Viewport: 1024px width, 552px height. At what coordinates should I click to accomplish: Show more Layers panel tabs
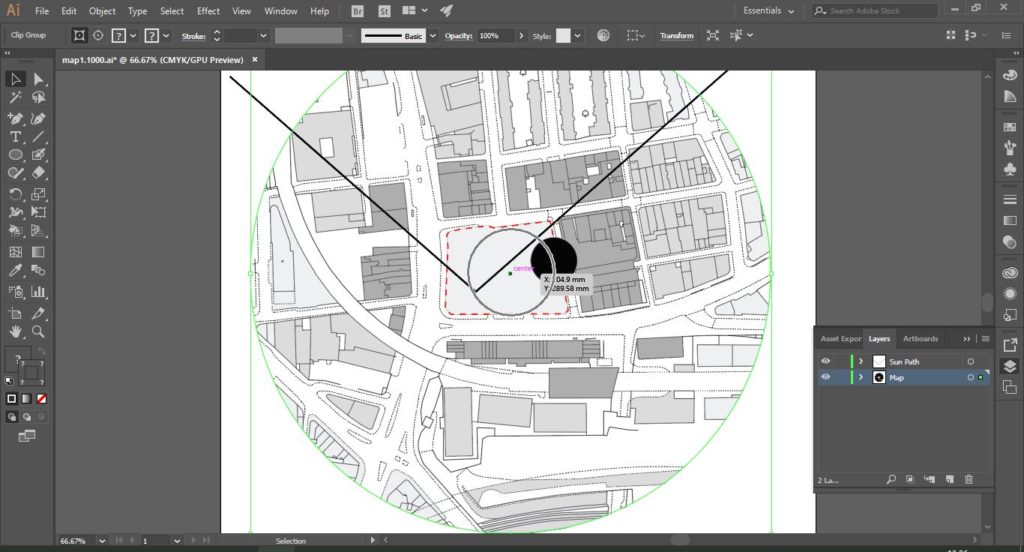967,339
